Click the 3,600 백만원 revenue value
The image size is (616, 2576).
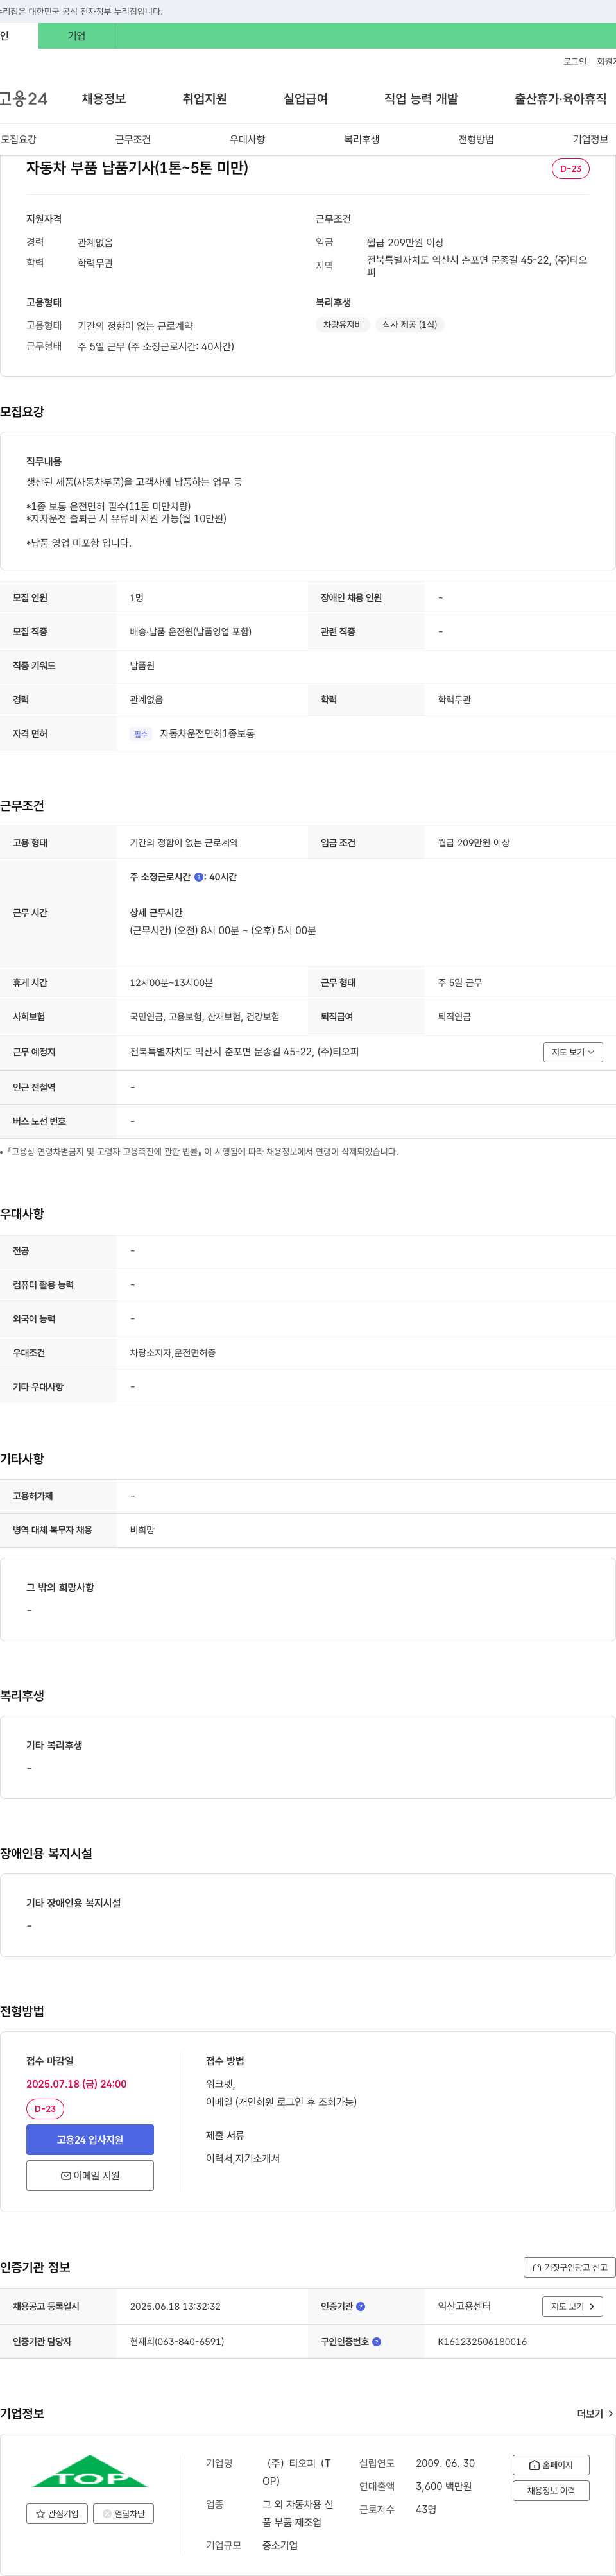point(444,2486)
